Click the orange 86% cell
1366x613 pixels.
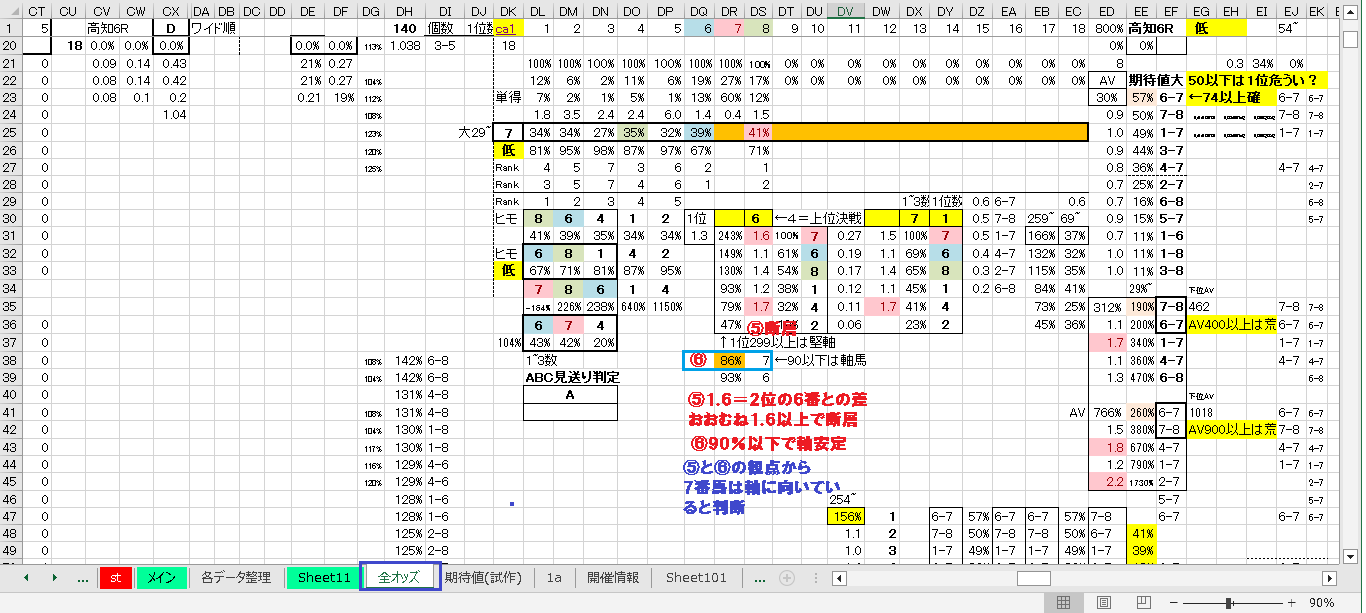[731, 359]
